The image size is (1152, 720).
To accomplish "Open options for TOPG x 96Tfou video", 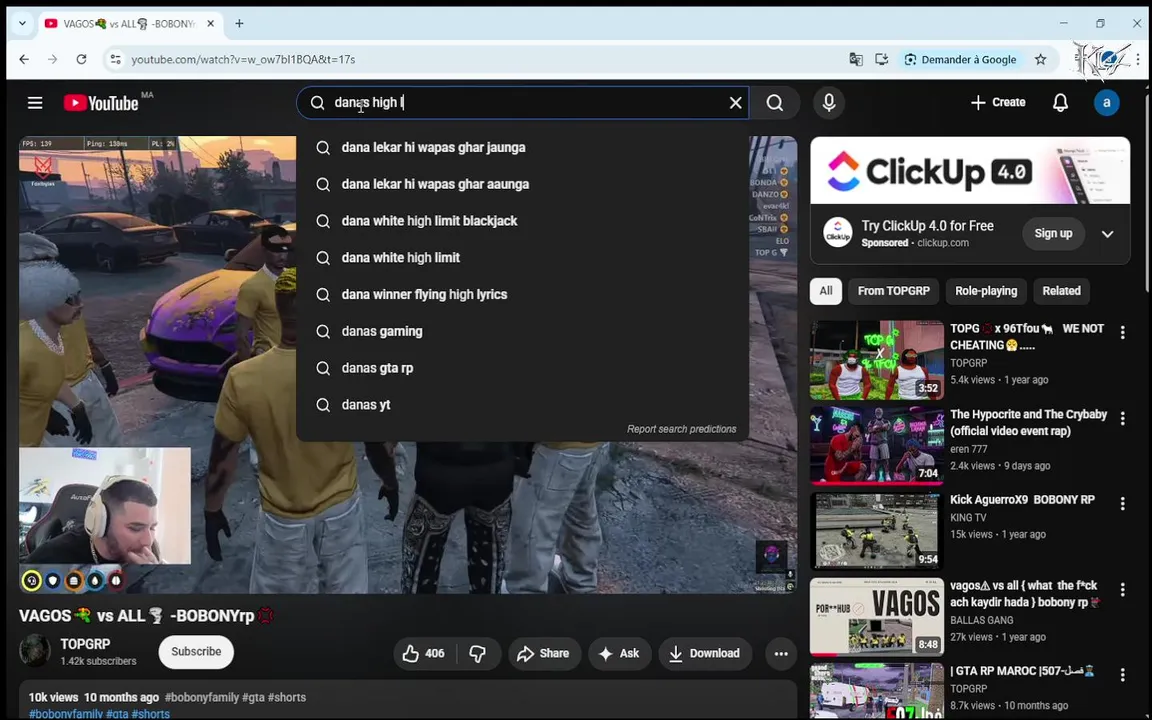I will pos(1122,333).
